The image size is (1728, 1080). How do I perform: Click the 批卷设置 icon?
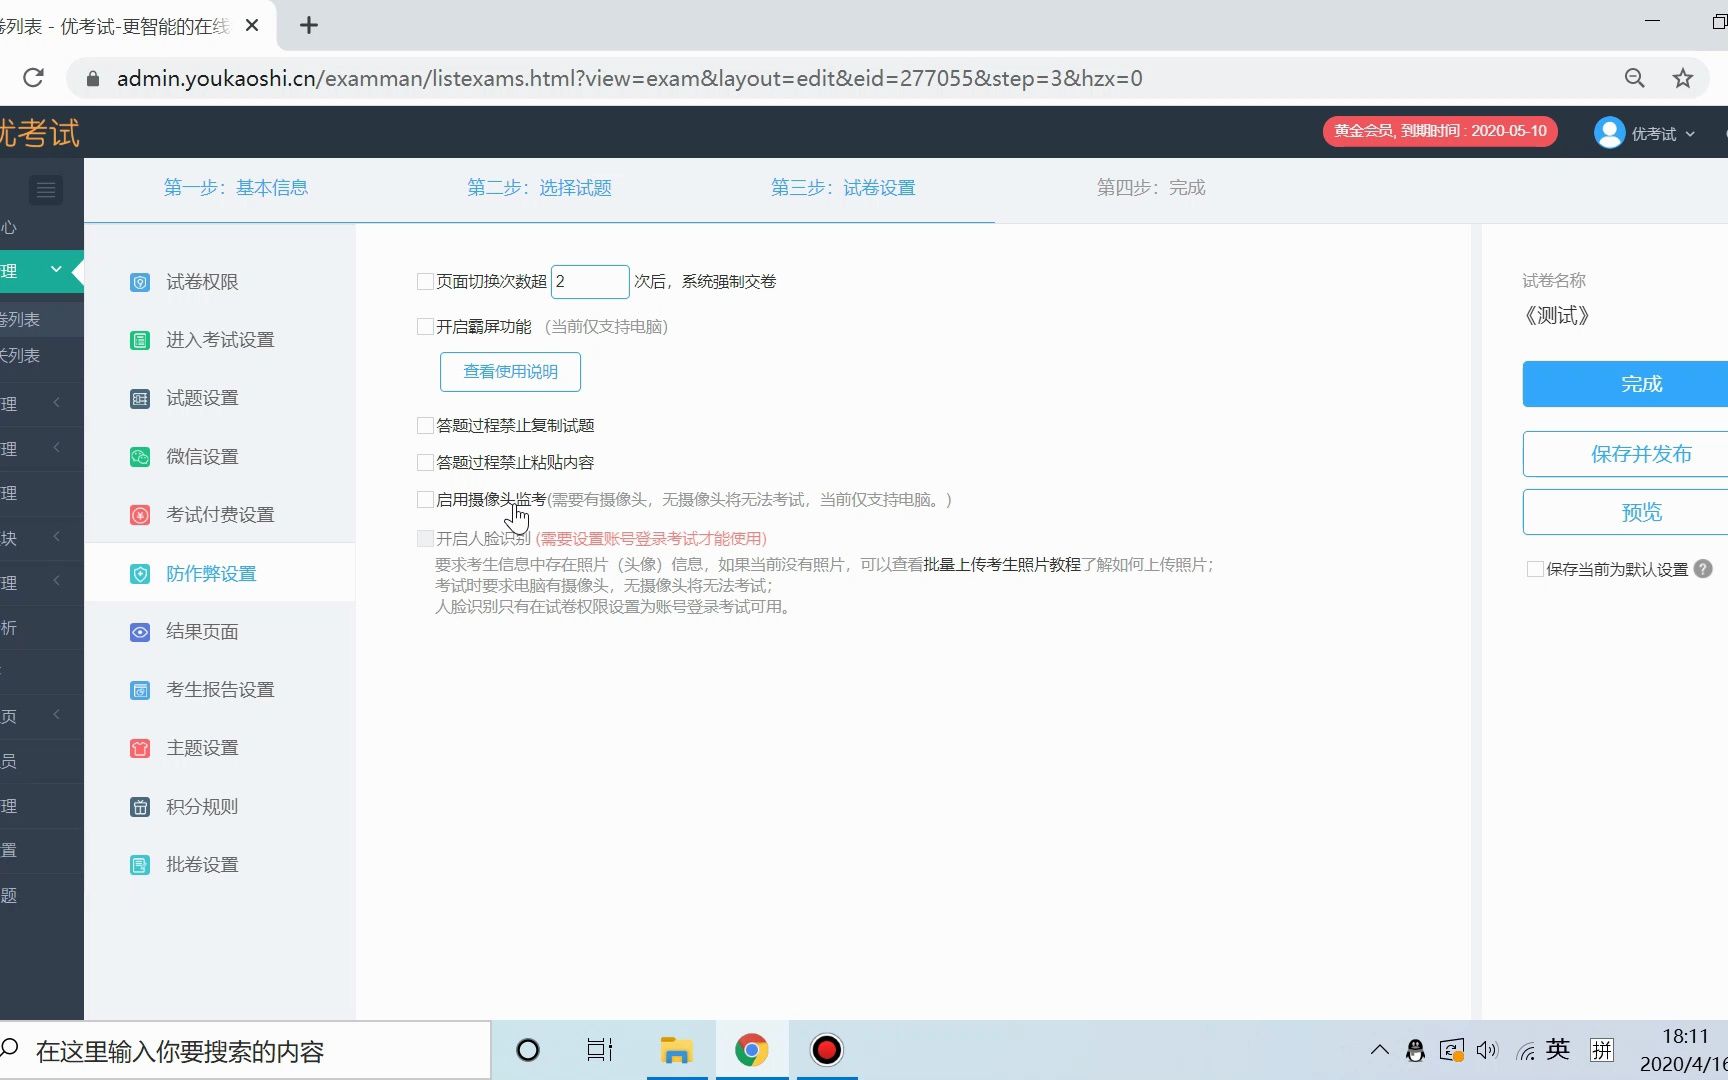tap(140, 865)
